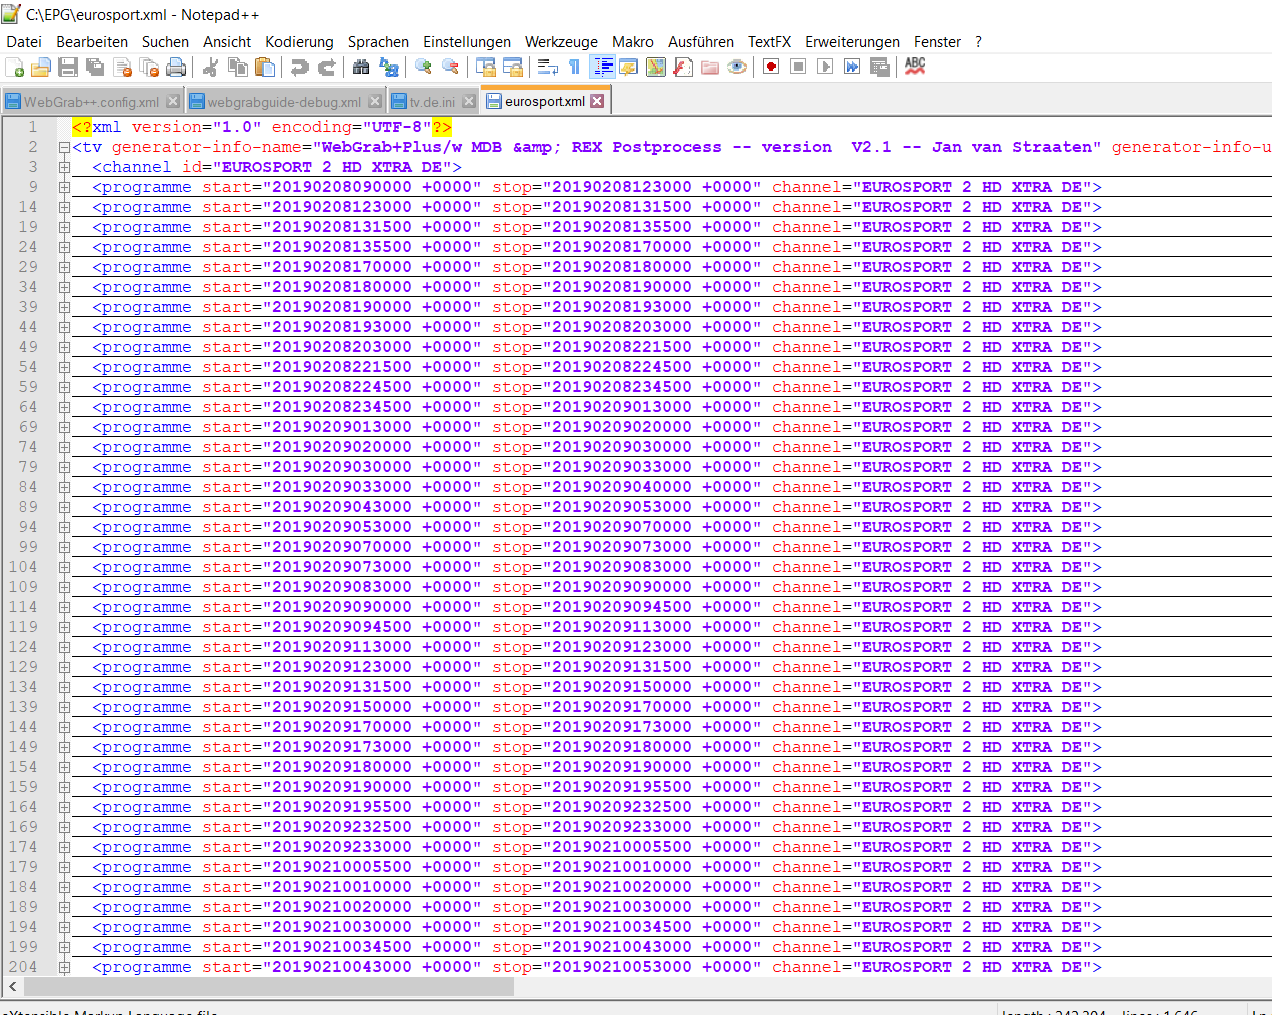Open the Suchen menu
The height and width of the screenshot is (1015, 1272).
click(165, 42)
